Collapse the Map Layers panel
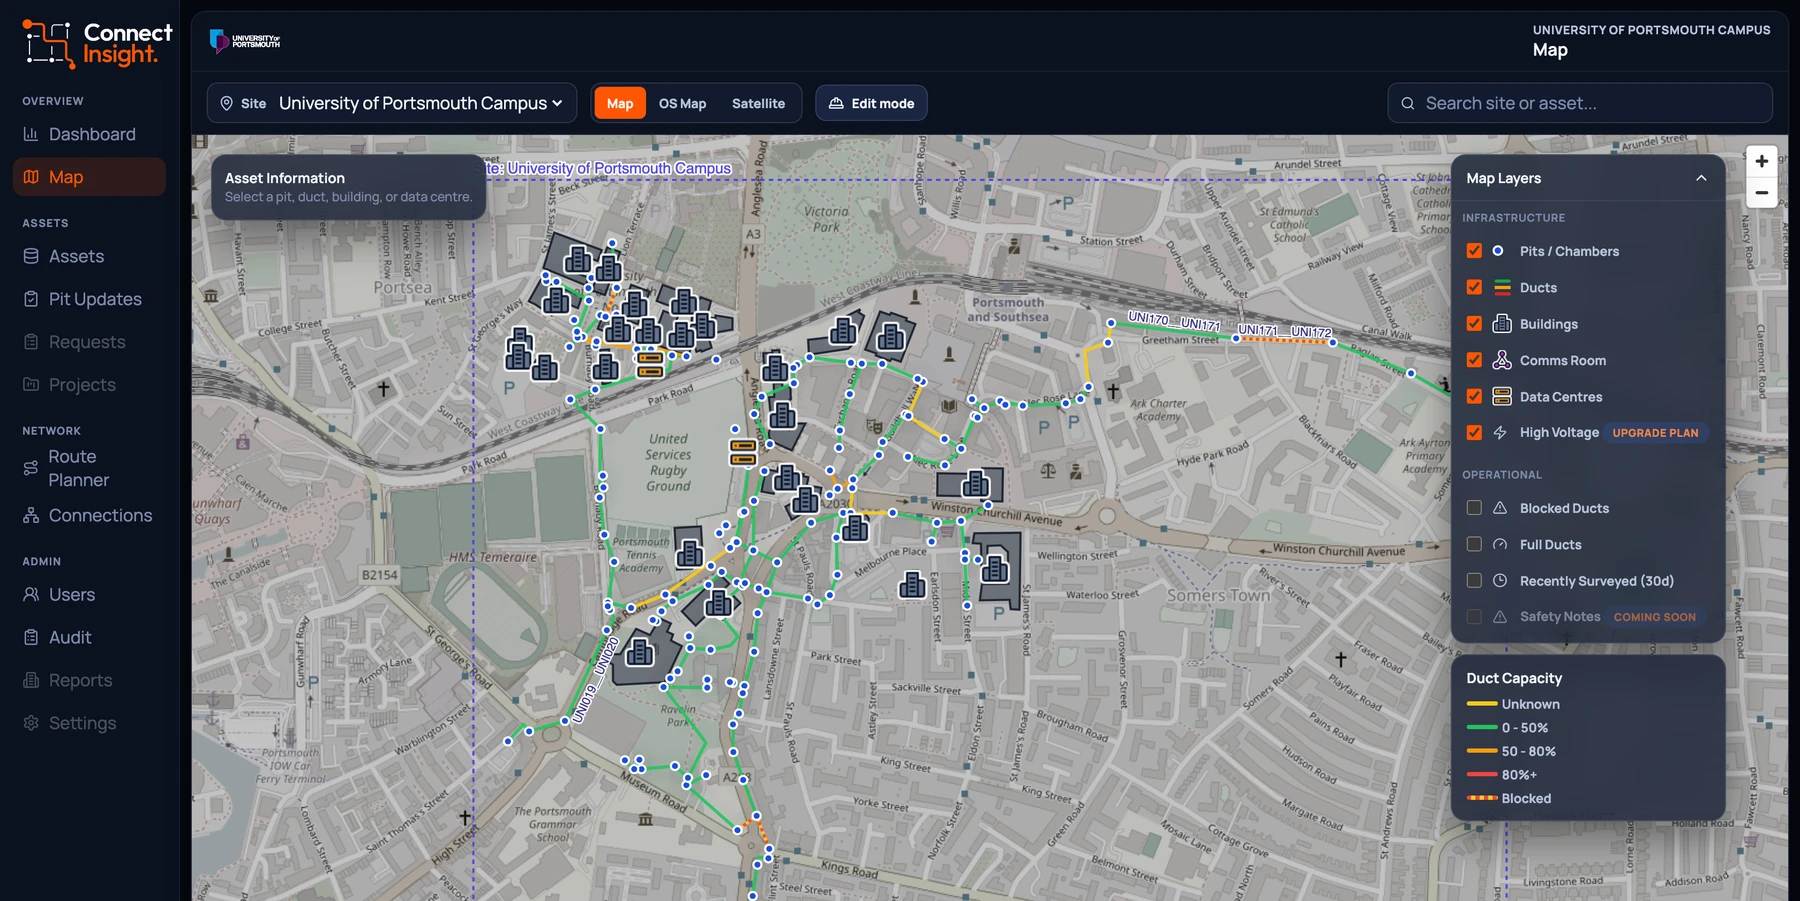This screenshot has width=1800, height=901. pyautogui.click(x=1701, y=178)
